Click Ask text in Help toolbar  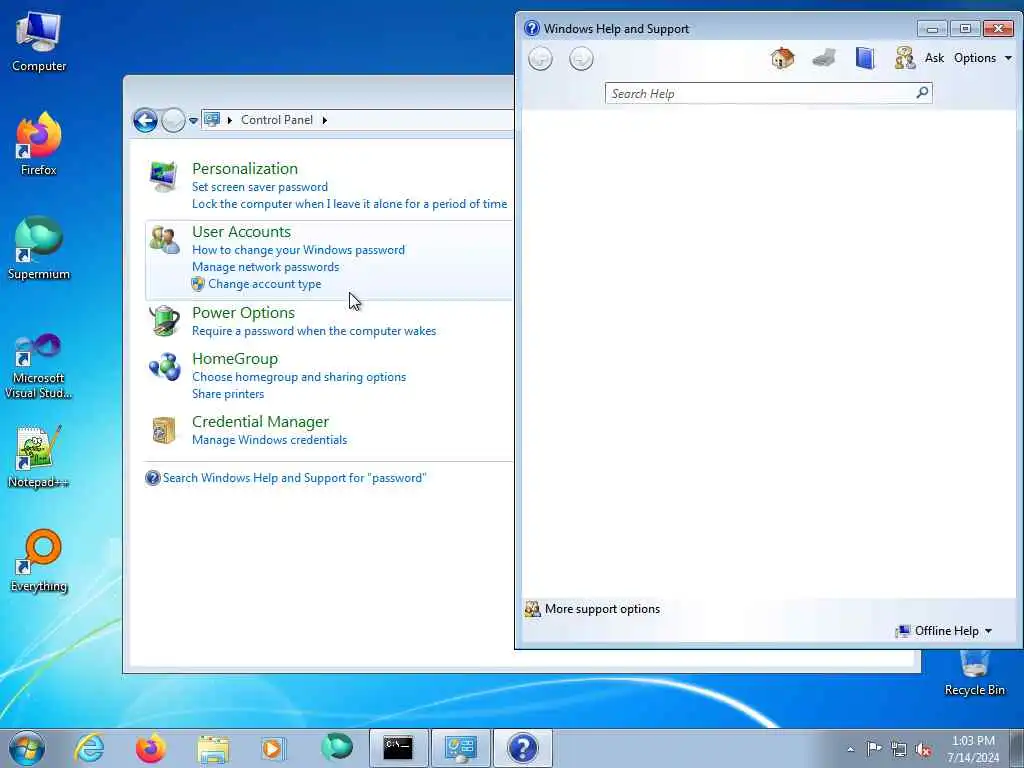(934, 58)
